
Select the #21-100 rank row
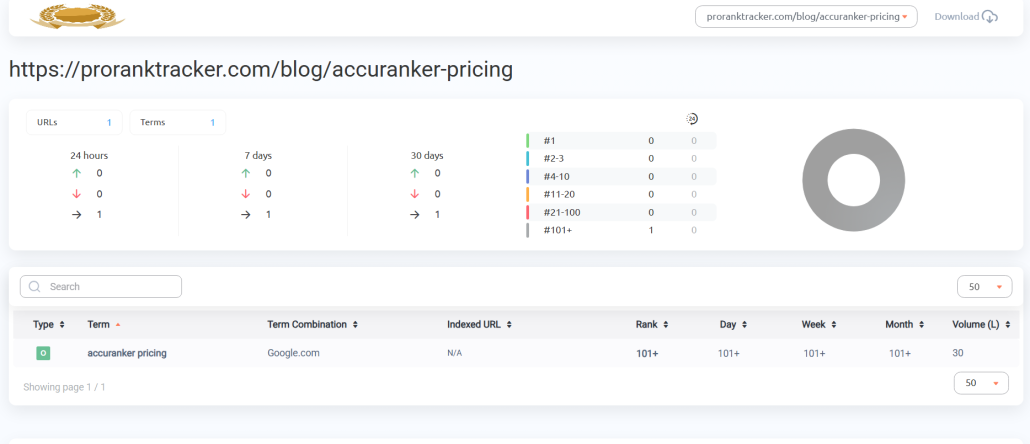pos(621,212)
